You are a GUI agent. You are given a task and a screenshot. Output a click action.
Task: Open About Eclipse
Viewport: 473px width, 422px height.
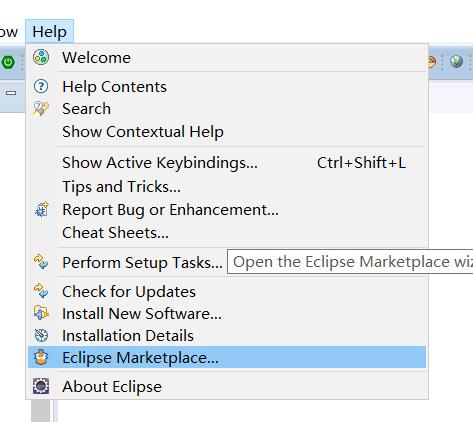pyautogui.click(x=227, y=387)
